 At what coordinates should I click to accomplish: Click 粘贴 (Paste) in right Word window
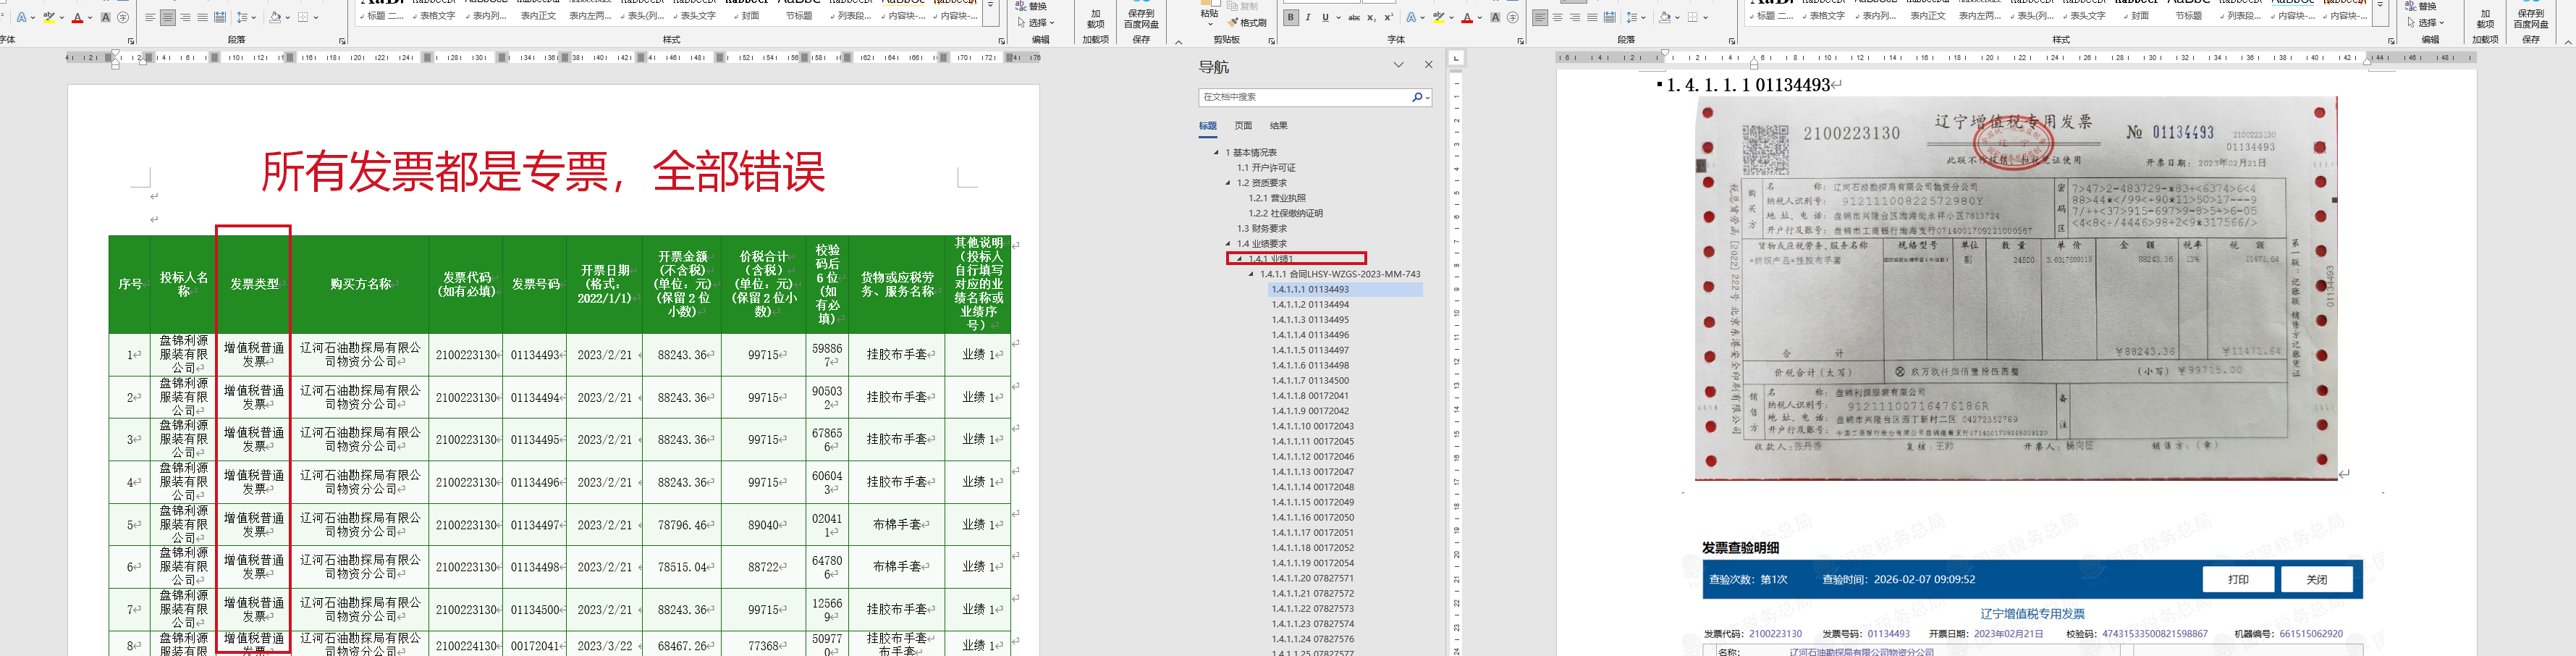(x=1209, y=12)
